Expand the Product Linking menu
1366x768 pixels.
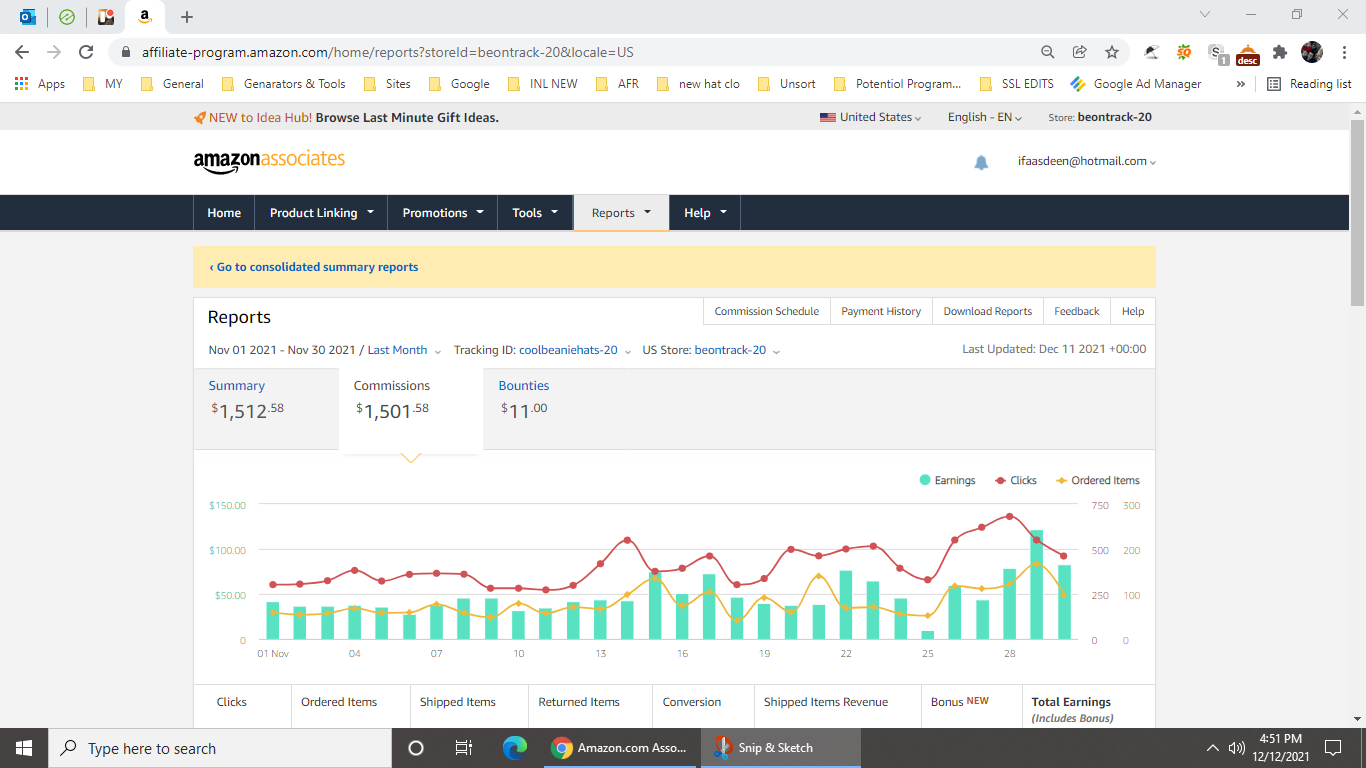pyautogui.click(x=321, y=213)
